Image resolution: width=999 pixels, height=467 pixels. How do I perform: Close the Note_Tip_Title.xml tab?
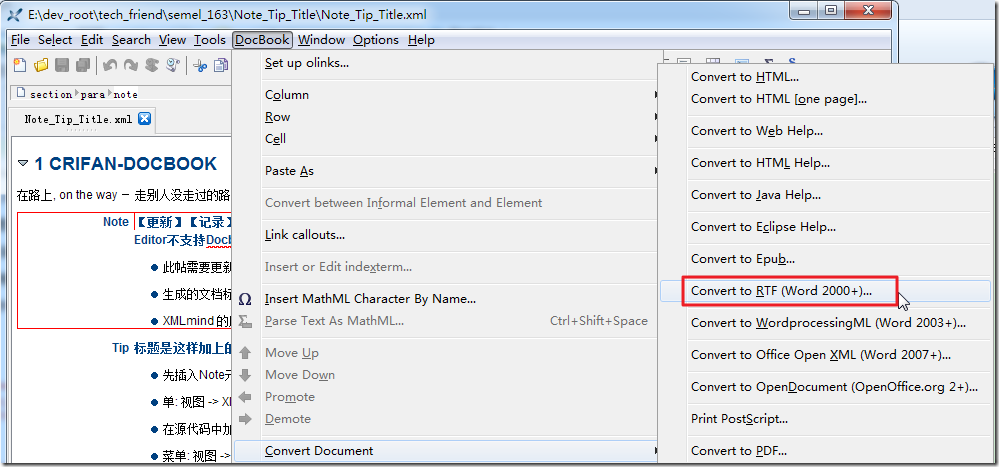click(144, 119)
